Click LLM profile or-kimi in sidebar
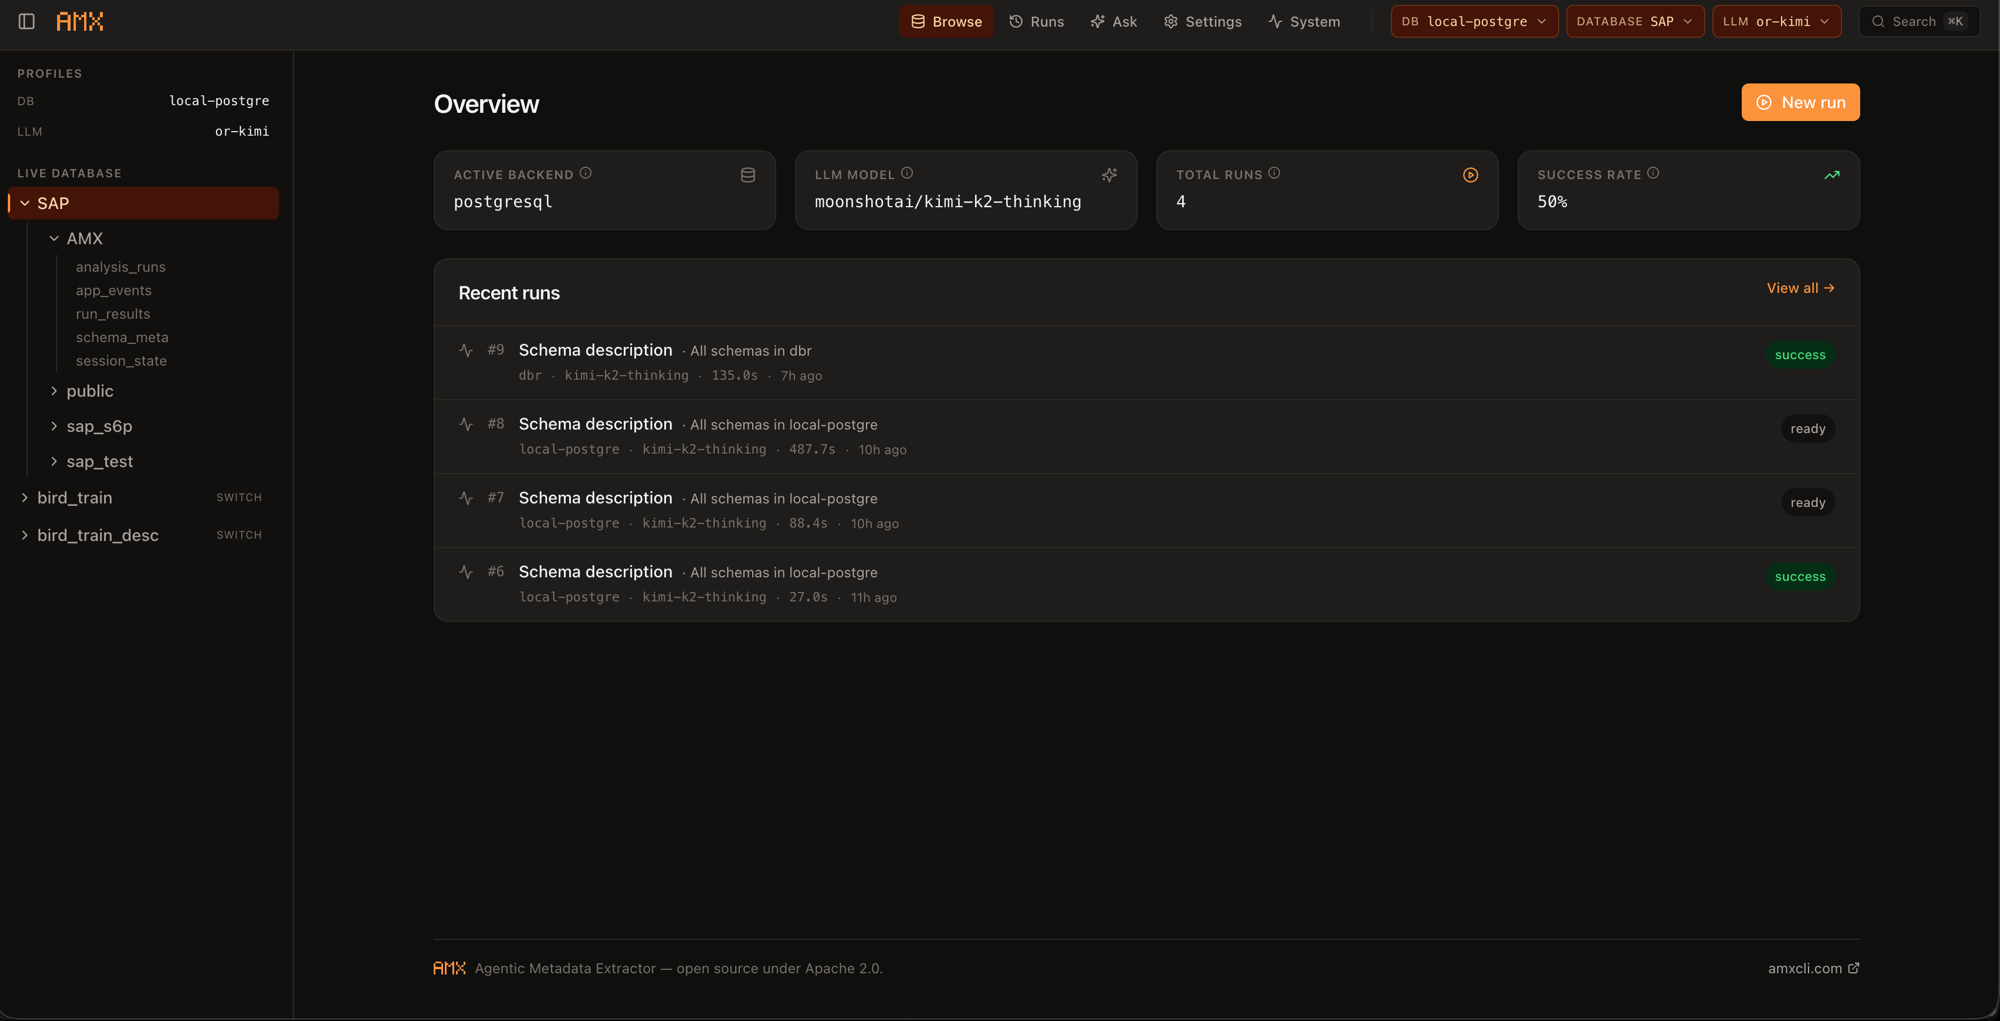 242,131
